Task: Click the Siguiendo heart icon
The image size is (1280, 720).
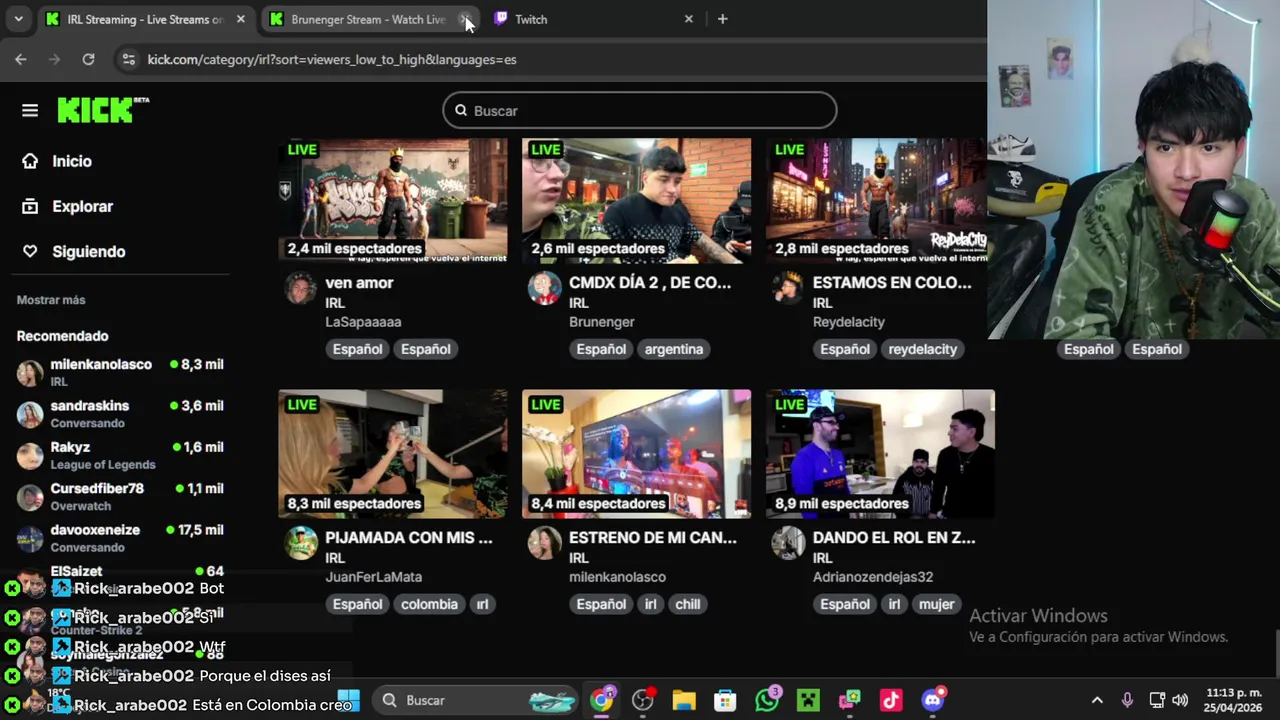Action: (30, 251)
